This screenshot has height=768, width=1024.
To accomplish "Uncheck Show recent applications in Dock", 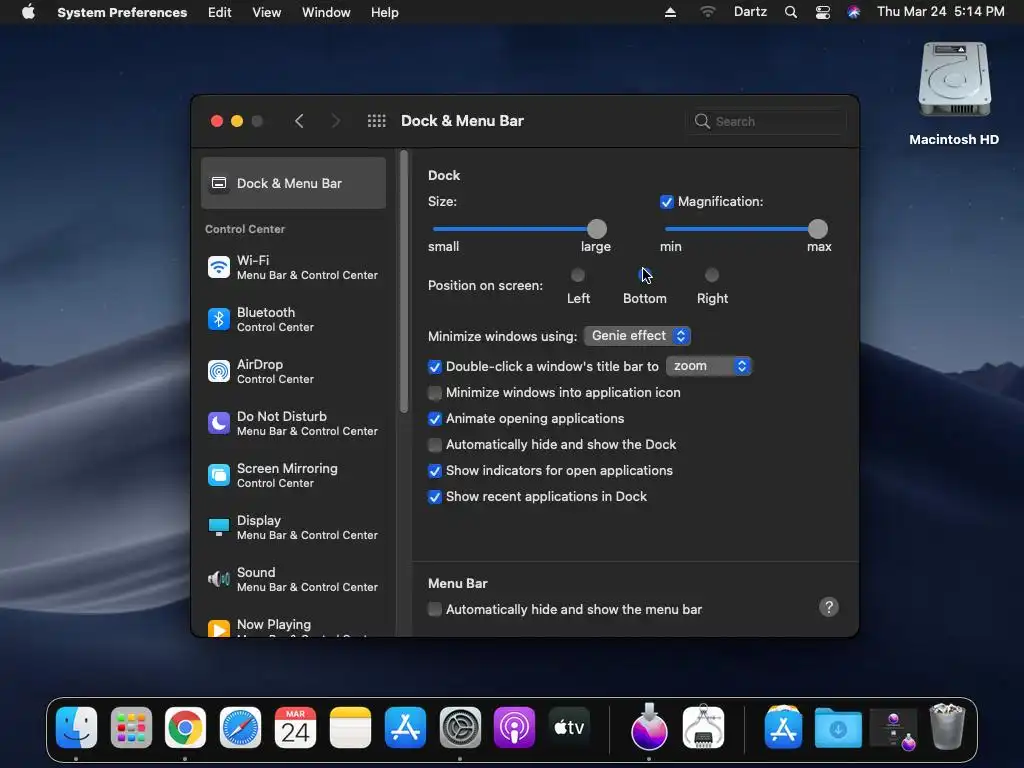I will pyautogui.click(x=434, y=497).
